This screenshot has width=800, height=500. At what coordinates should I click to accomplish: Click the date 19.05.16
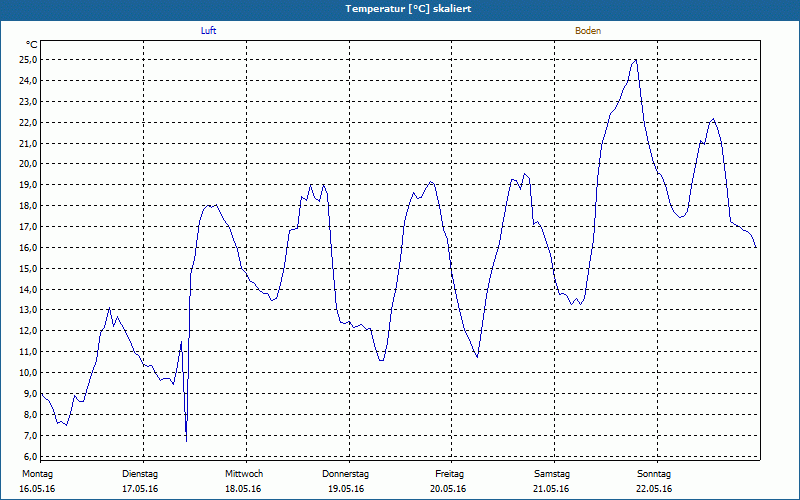click(346, 489)
